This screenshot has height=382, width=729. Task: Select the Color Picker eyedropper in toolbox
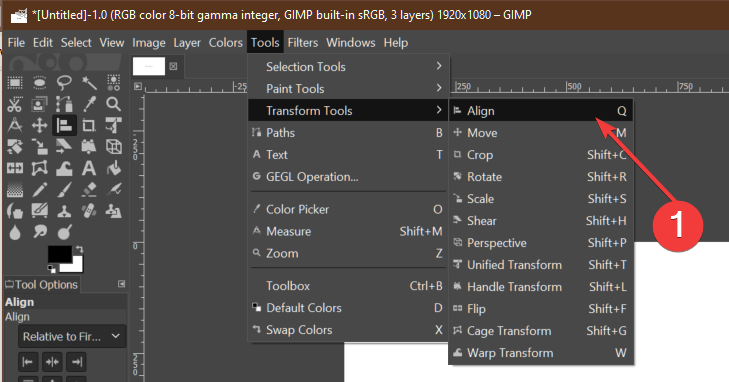[89, 104]
